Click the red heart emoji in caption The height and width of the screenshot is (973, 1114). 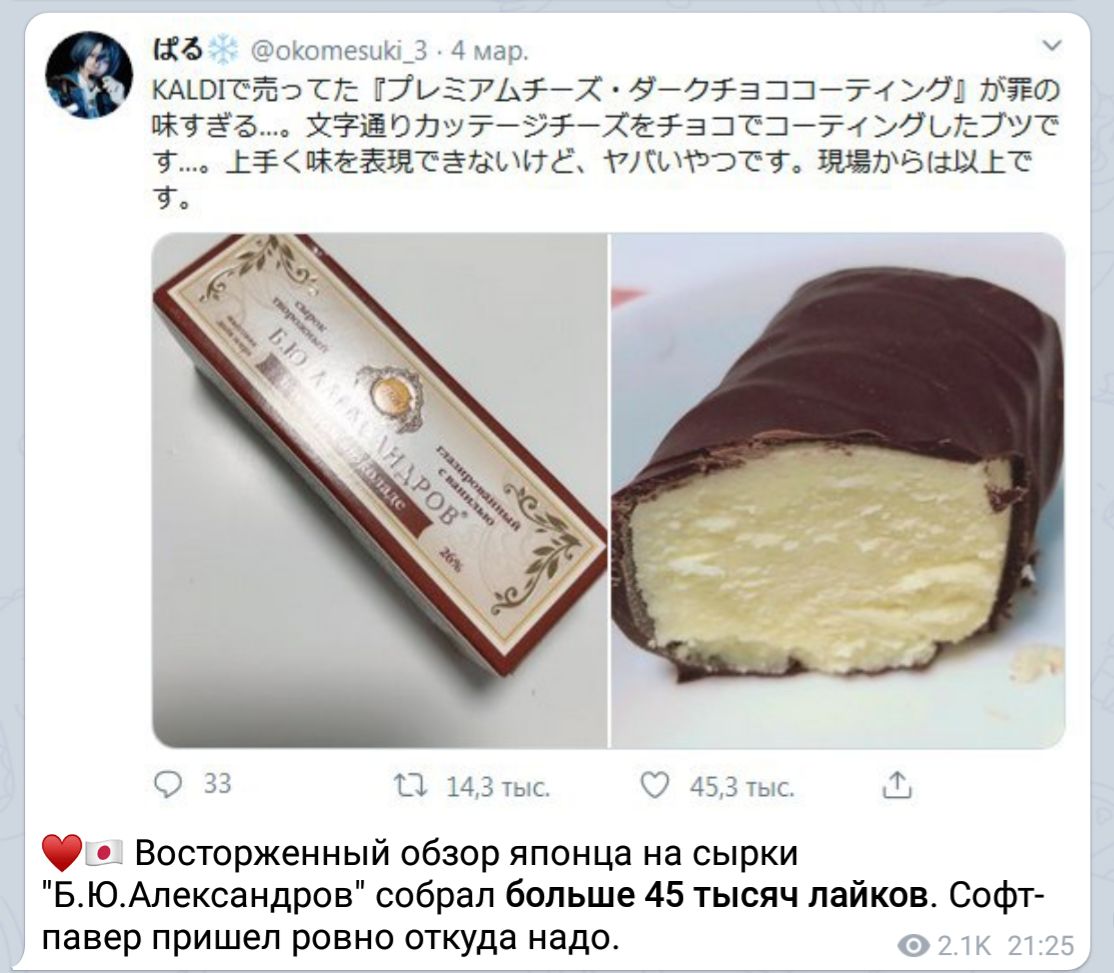62,853
